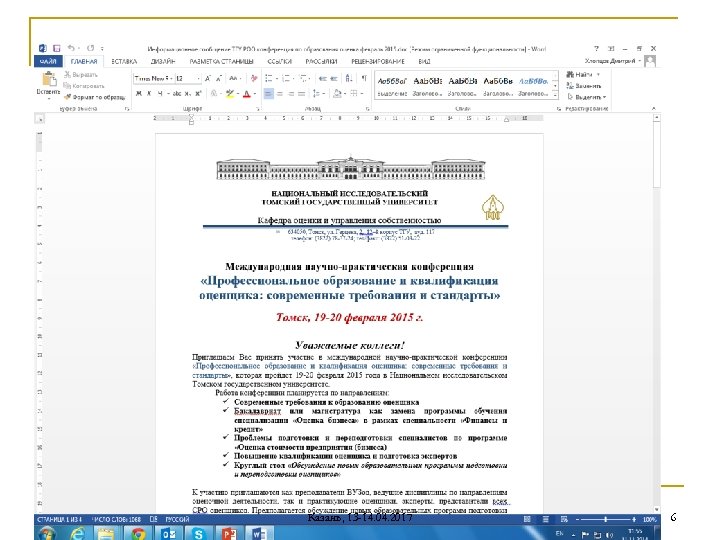Toggle Bold (Ж) formatting

click(x=139, y=94)
